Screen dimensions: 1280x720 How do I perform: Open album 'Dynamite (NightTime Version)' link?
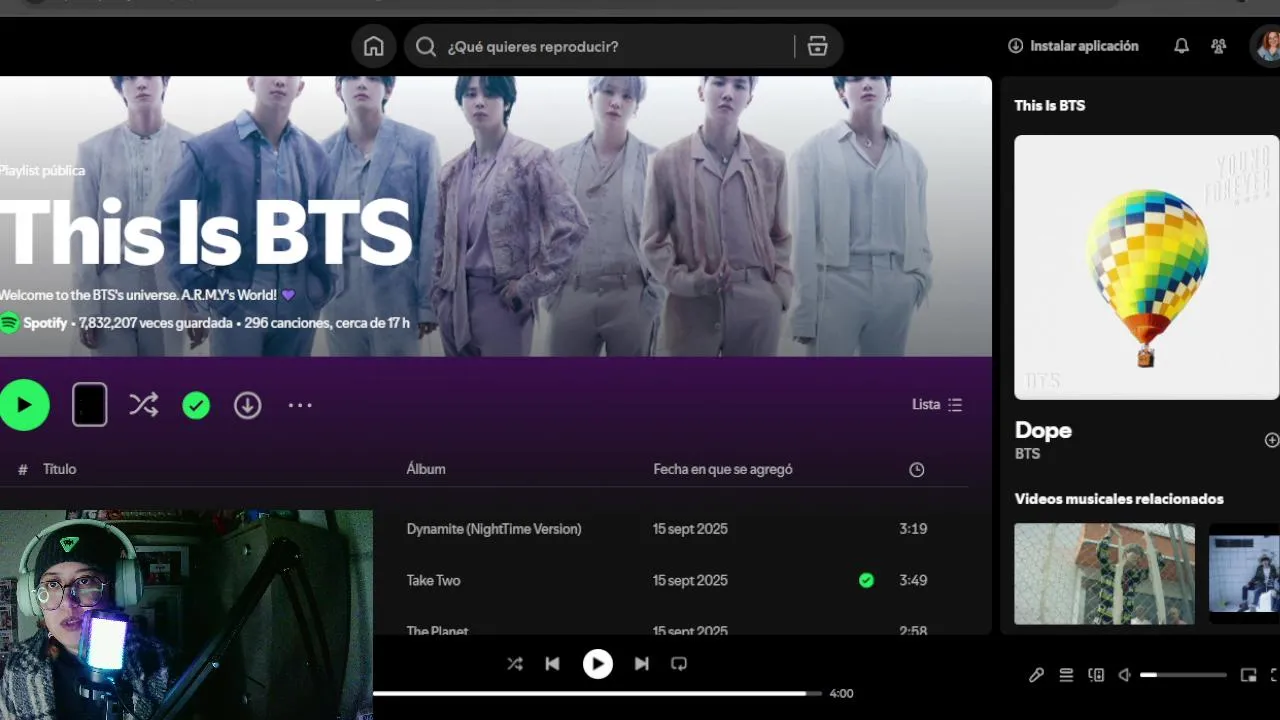point(494,529)
